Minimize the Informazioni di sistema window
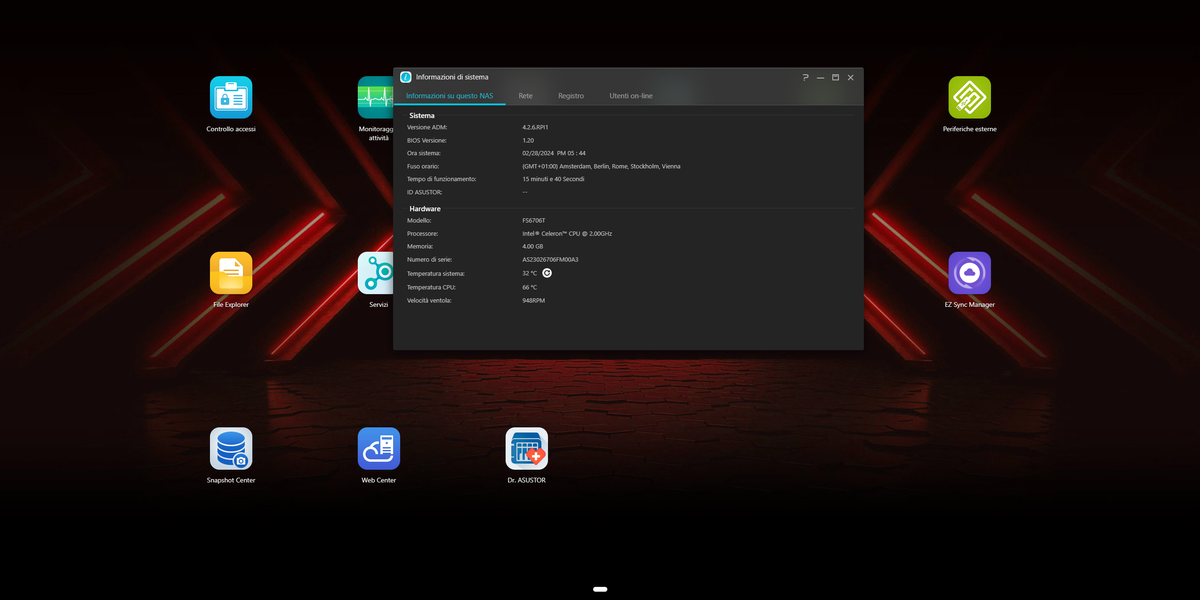This screenshot has width=1200, height=600. [x=821, y=77]
